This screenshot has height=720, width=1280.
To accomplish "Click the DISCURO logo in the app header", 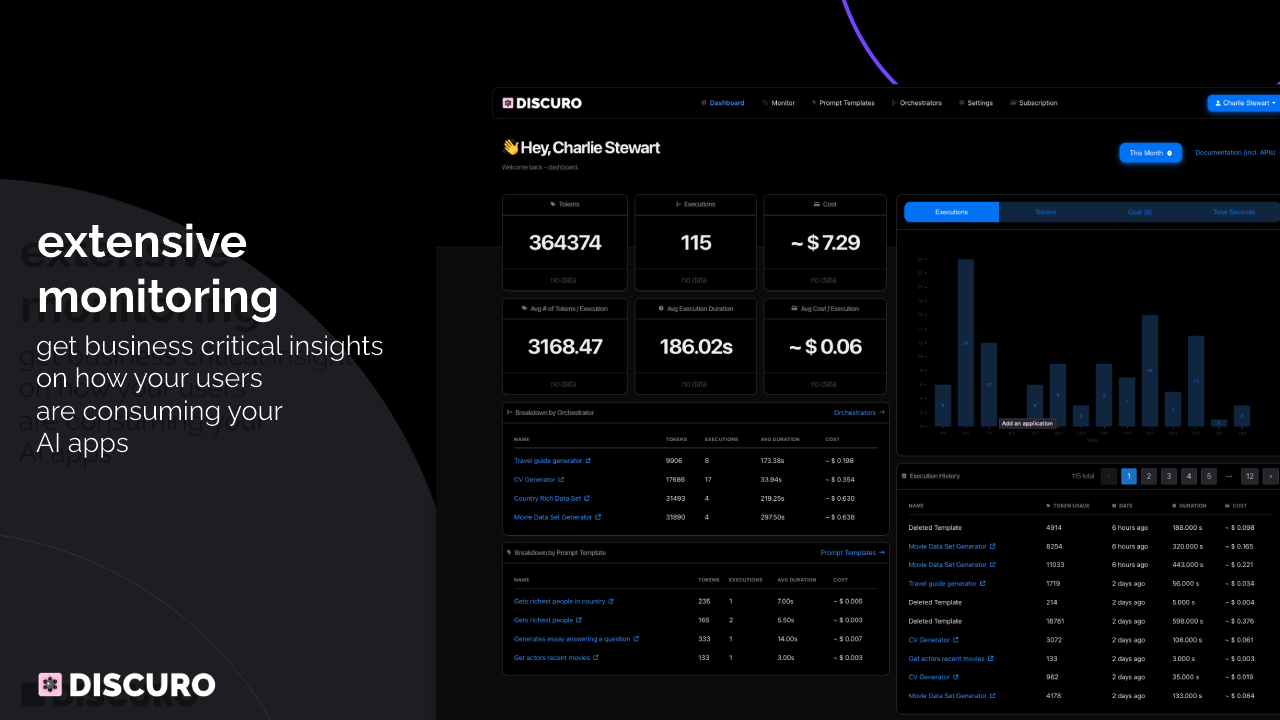I will pyautogui.click(x=542, y=103).
